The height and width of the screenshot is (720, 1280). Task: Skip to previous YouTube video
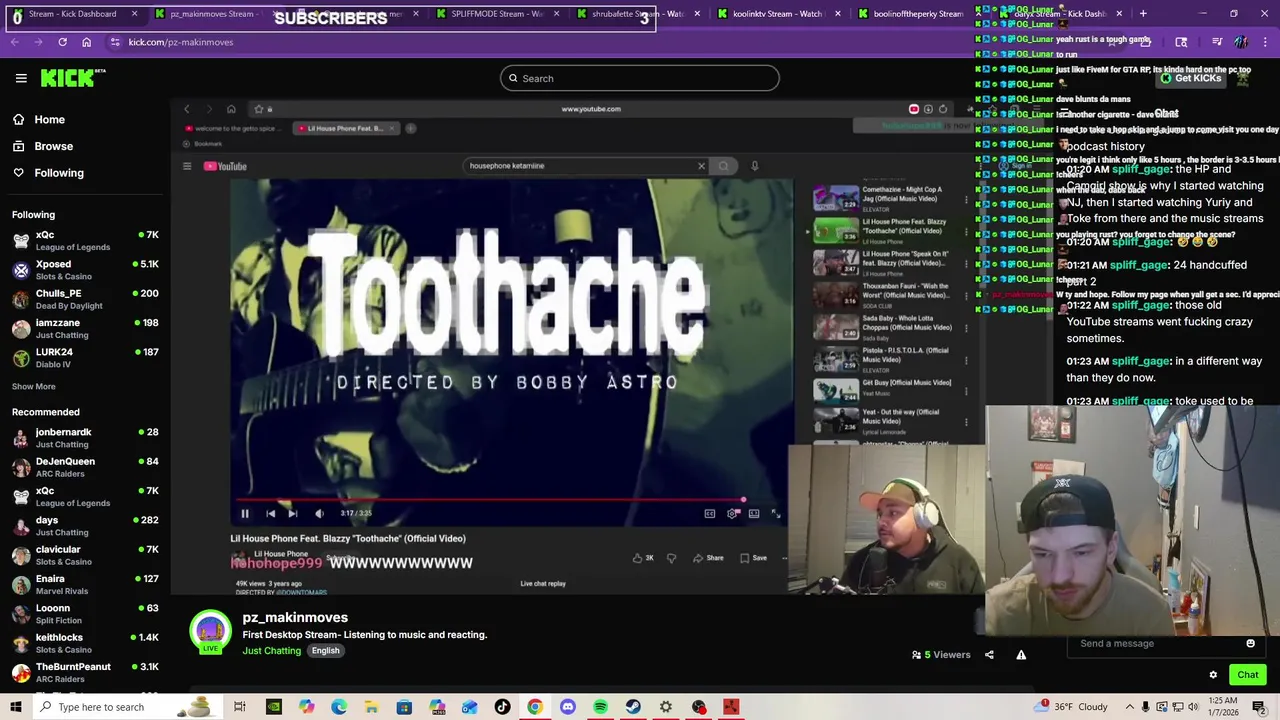click(x=270, y=513)
